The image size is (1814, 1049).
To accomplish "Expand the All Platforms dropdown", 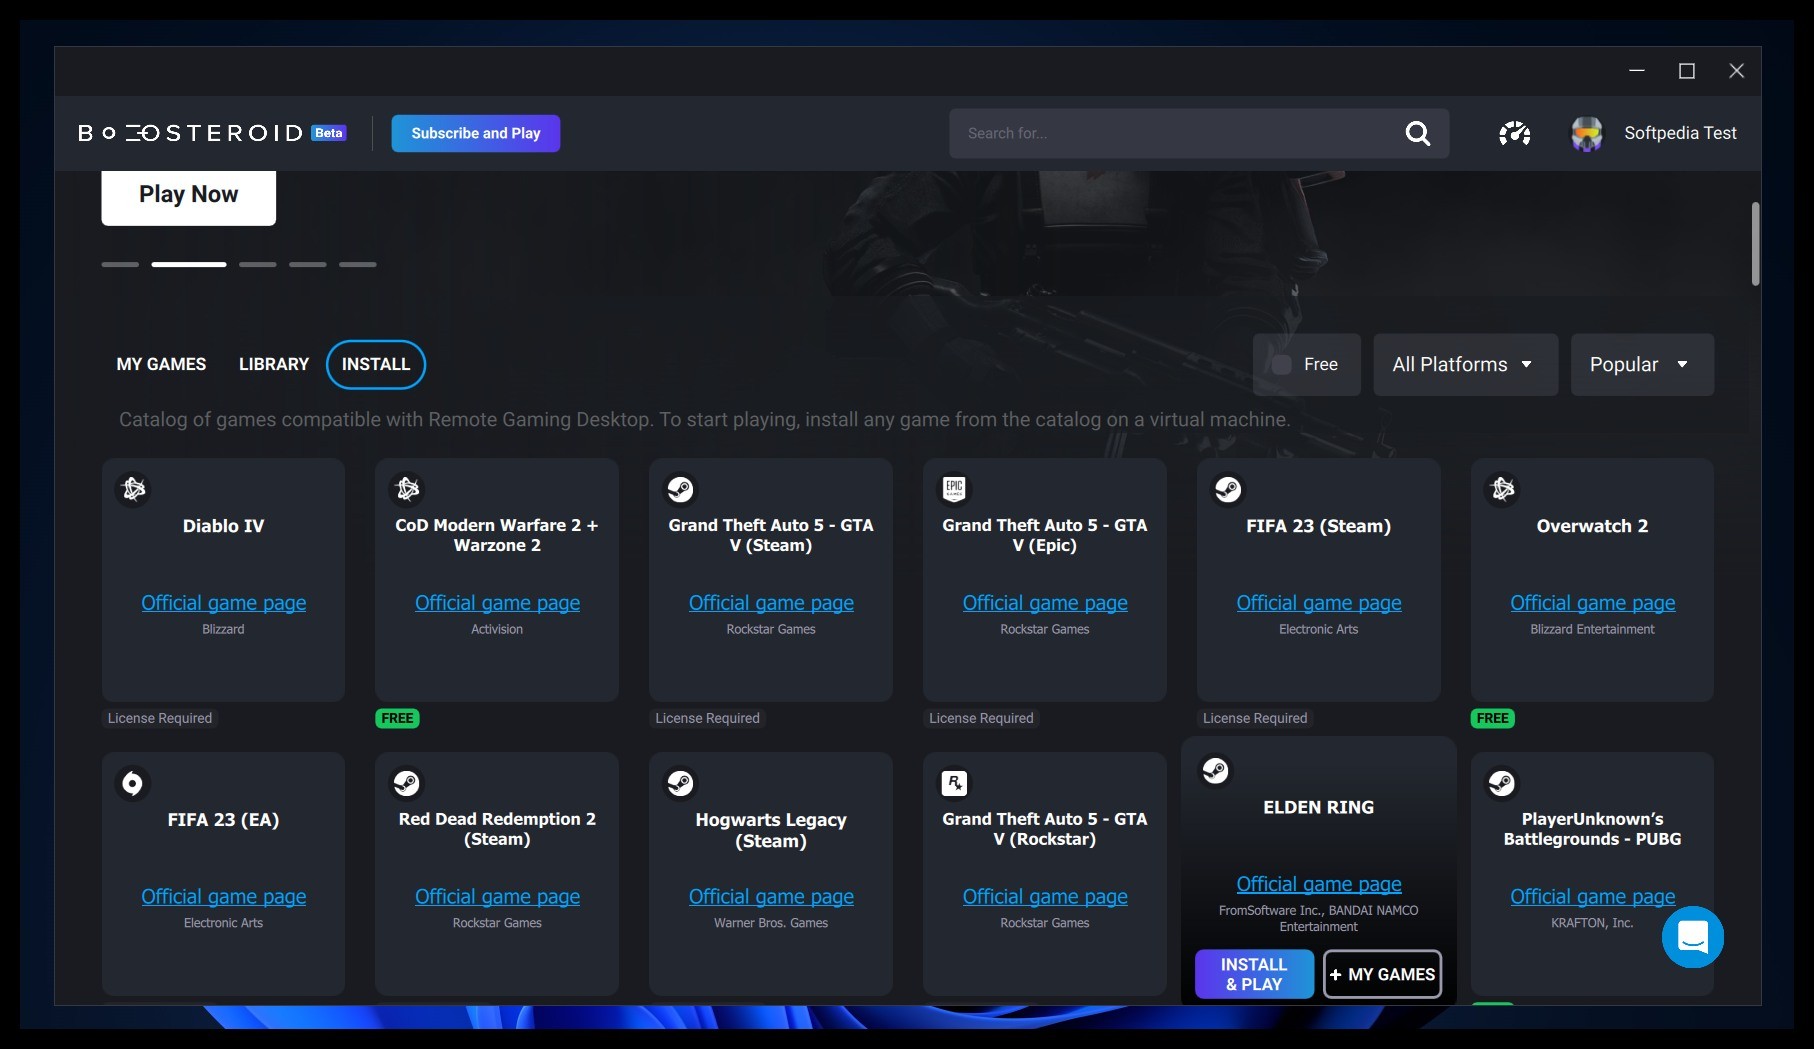I will (x=1465, y=364).
